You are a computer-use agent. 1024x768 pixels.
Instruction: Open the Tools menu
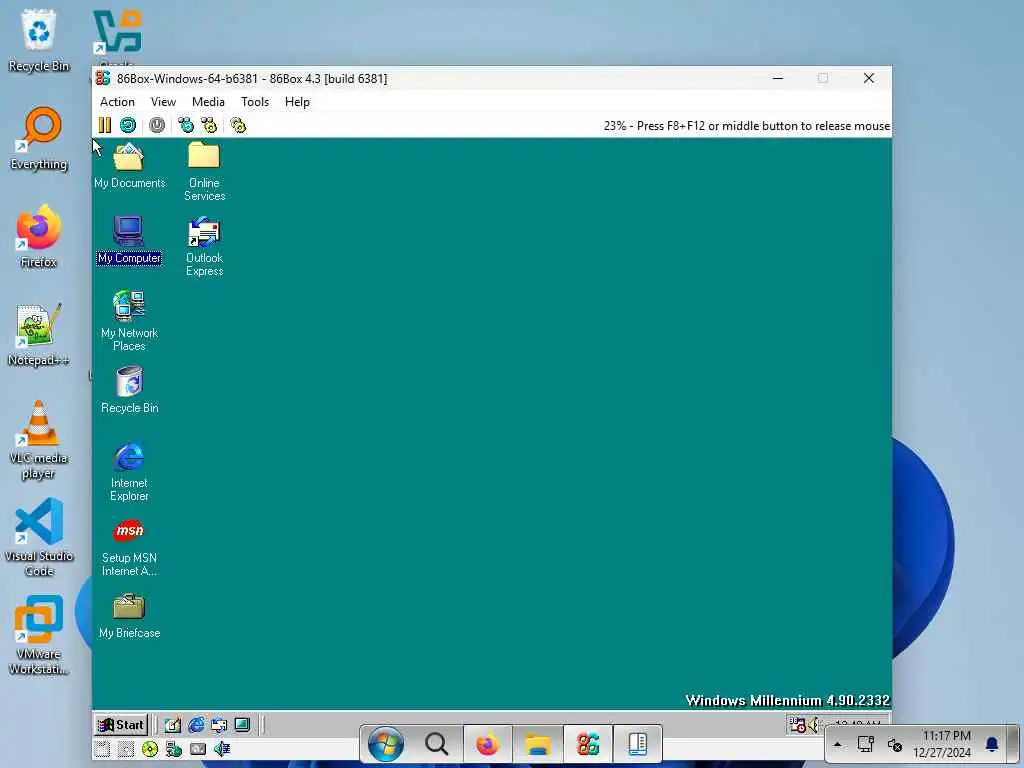coord(255,102)
